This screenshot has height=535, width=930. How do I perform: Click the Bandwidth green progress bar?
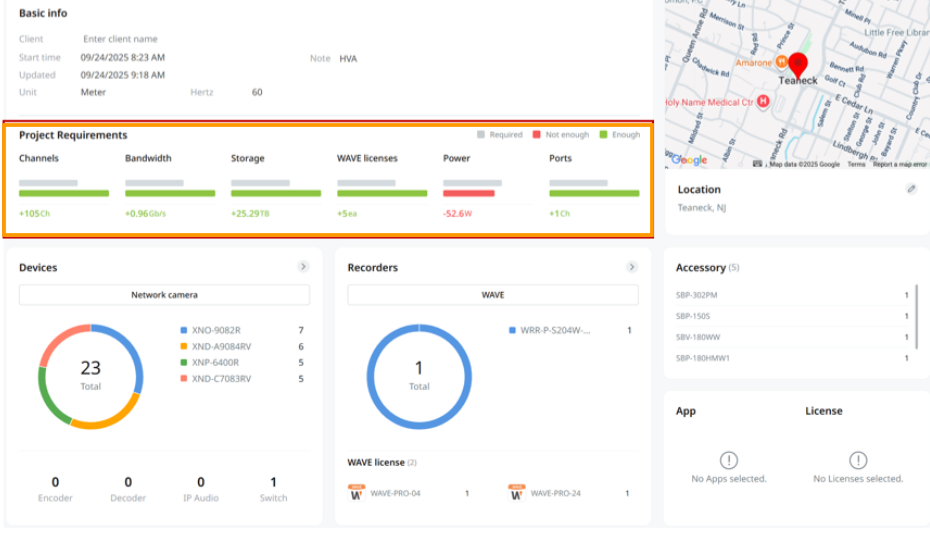click(170, 193)
